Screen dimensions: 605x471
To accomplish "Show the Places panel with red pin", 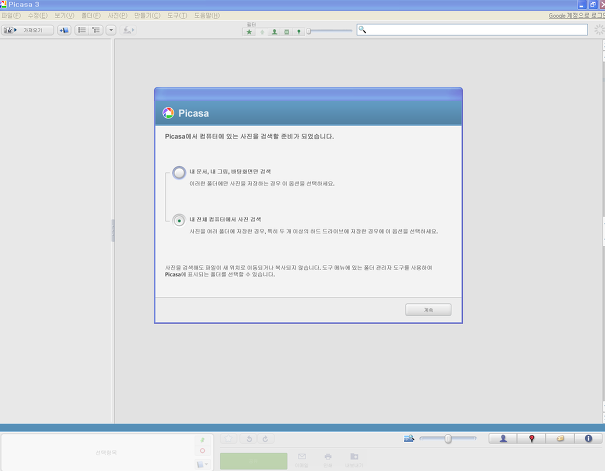I will tap(532, 439).
